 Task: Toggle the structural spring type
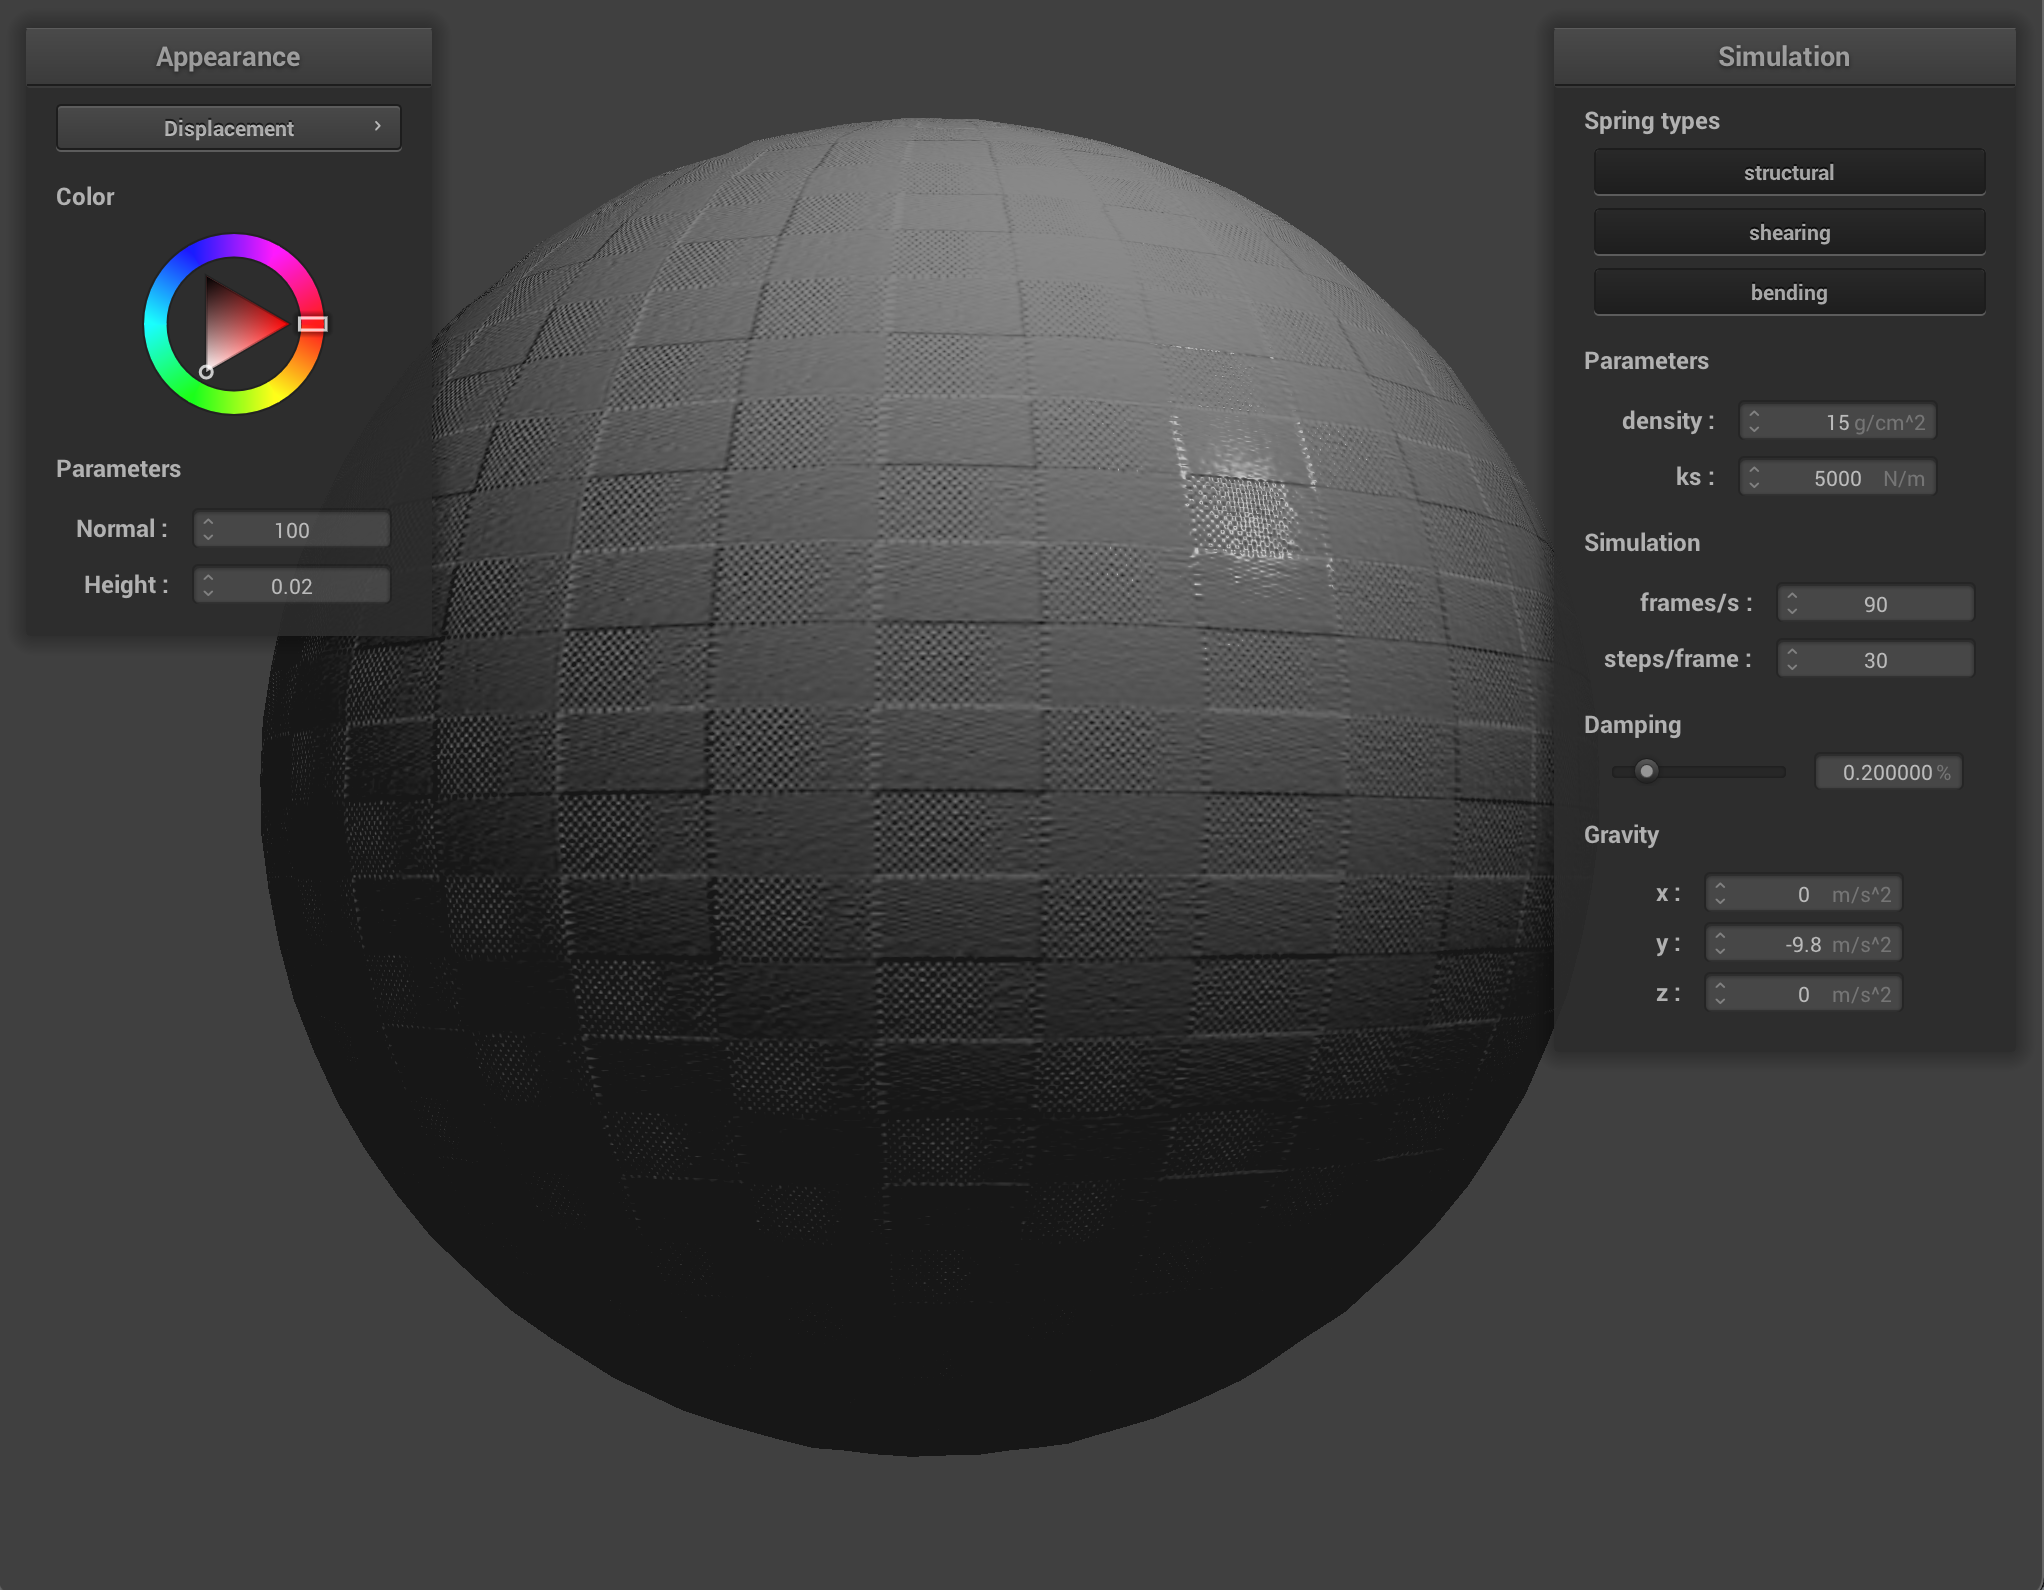[x=1789, y=172]
